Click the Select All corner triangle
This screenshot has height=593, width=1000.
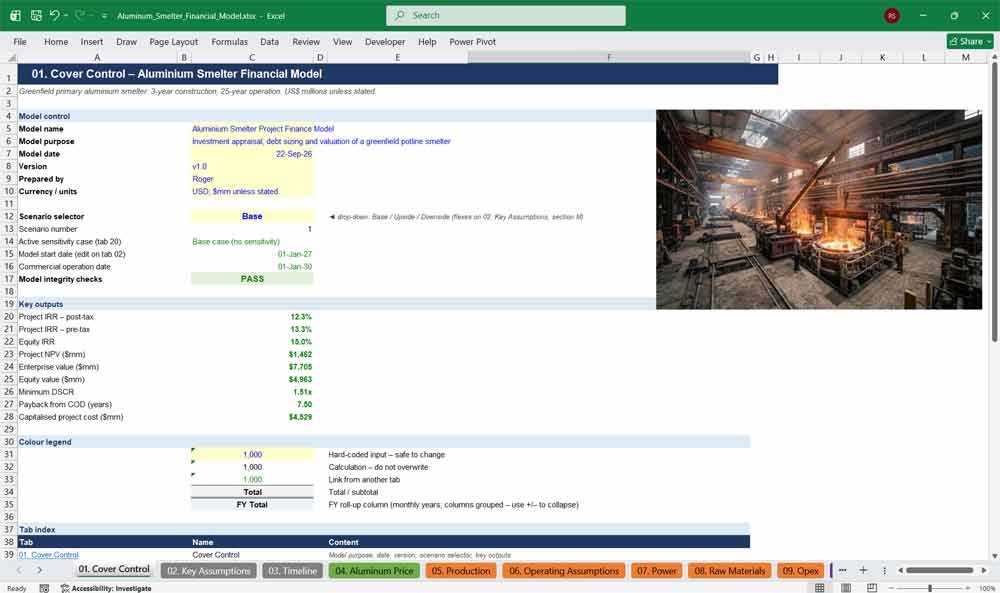11,57
